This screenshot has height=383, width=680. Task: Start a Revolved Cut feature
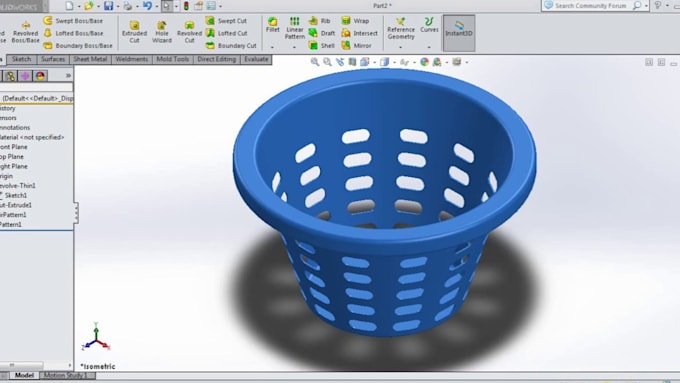190,32
